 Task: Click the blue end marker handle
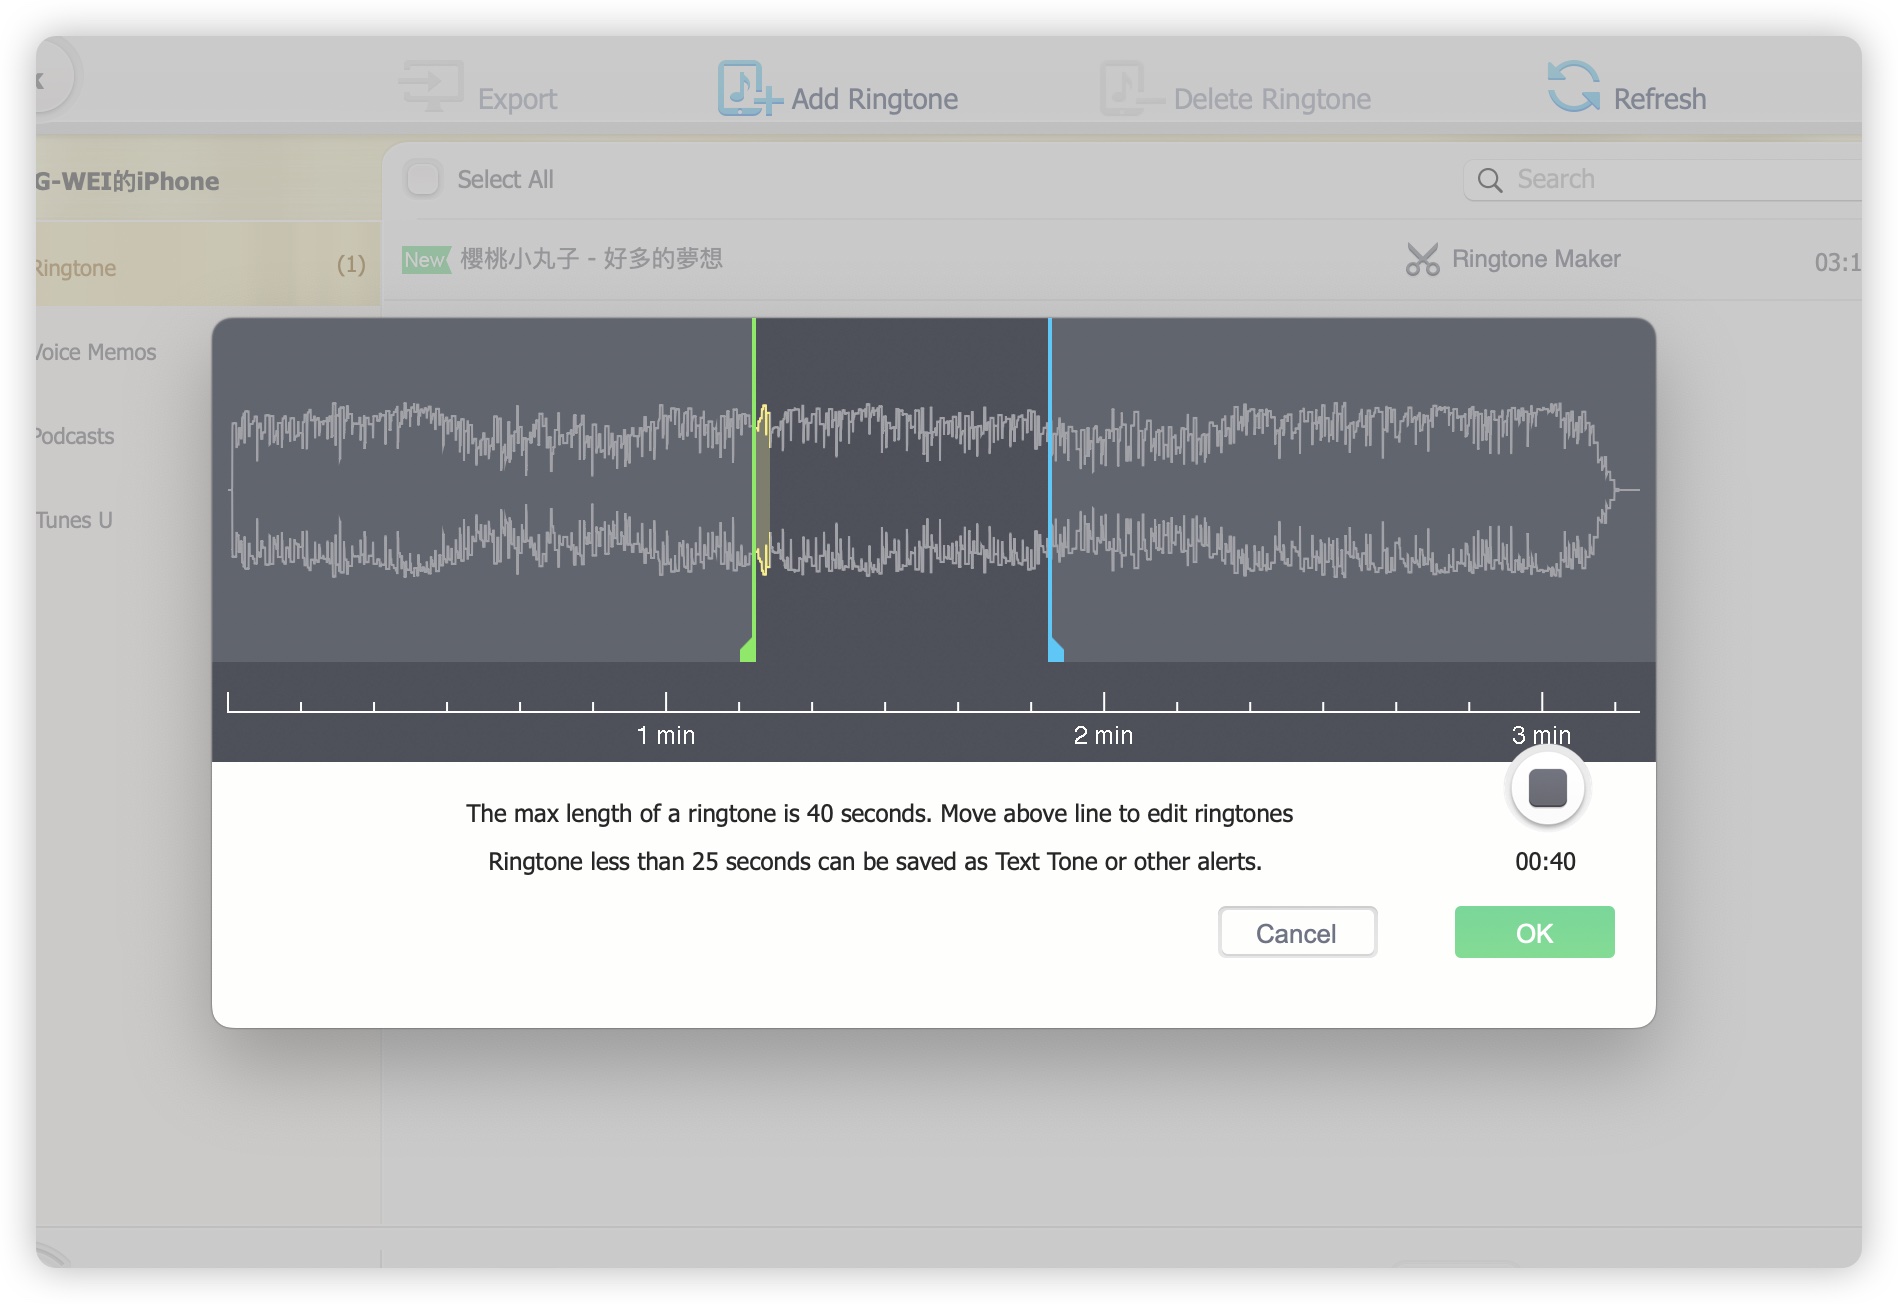(x=1055, y=650)
